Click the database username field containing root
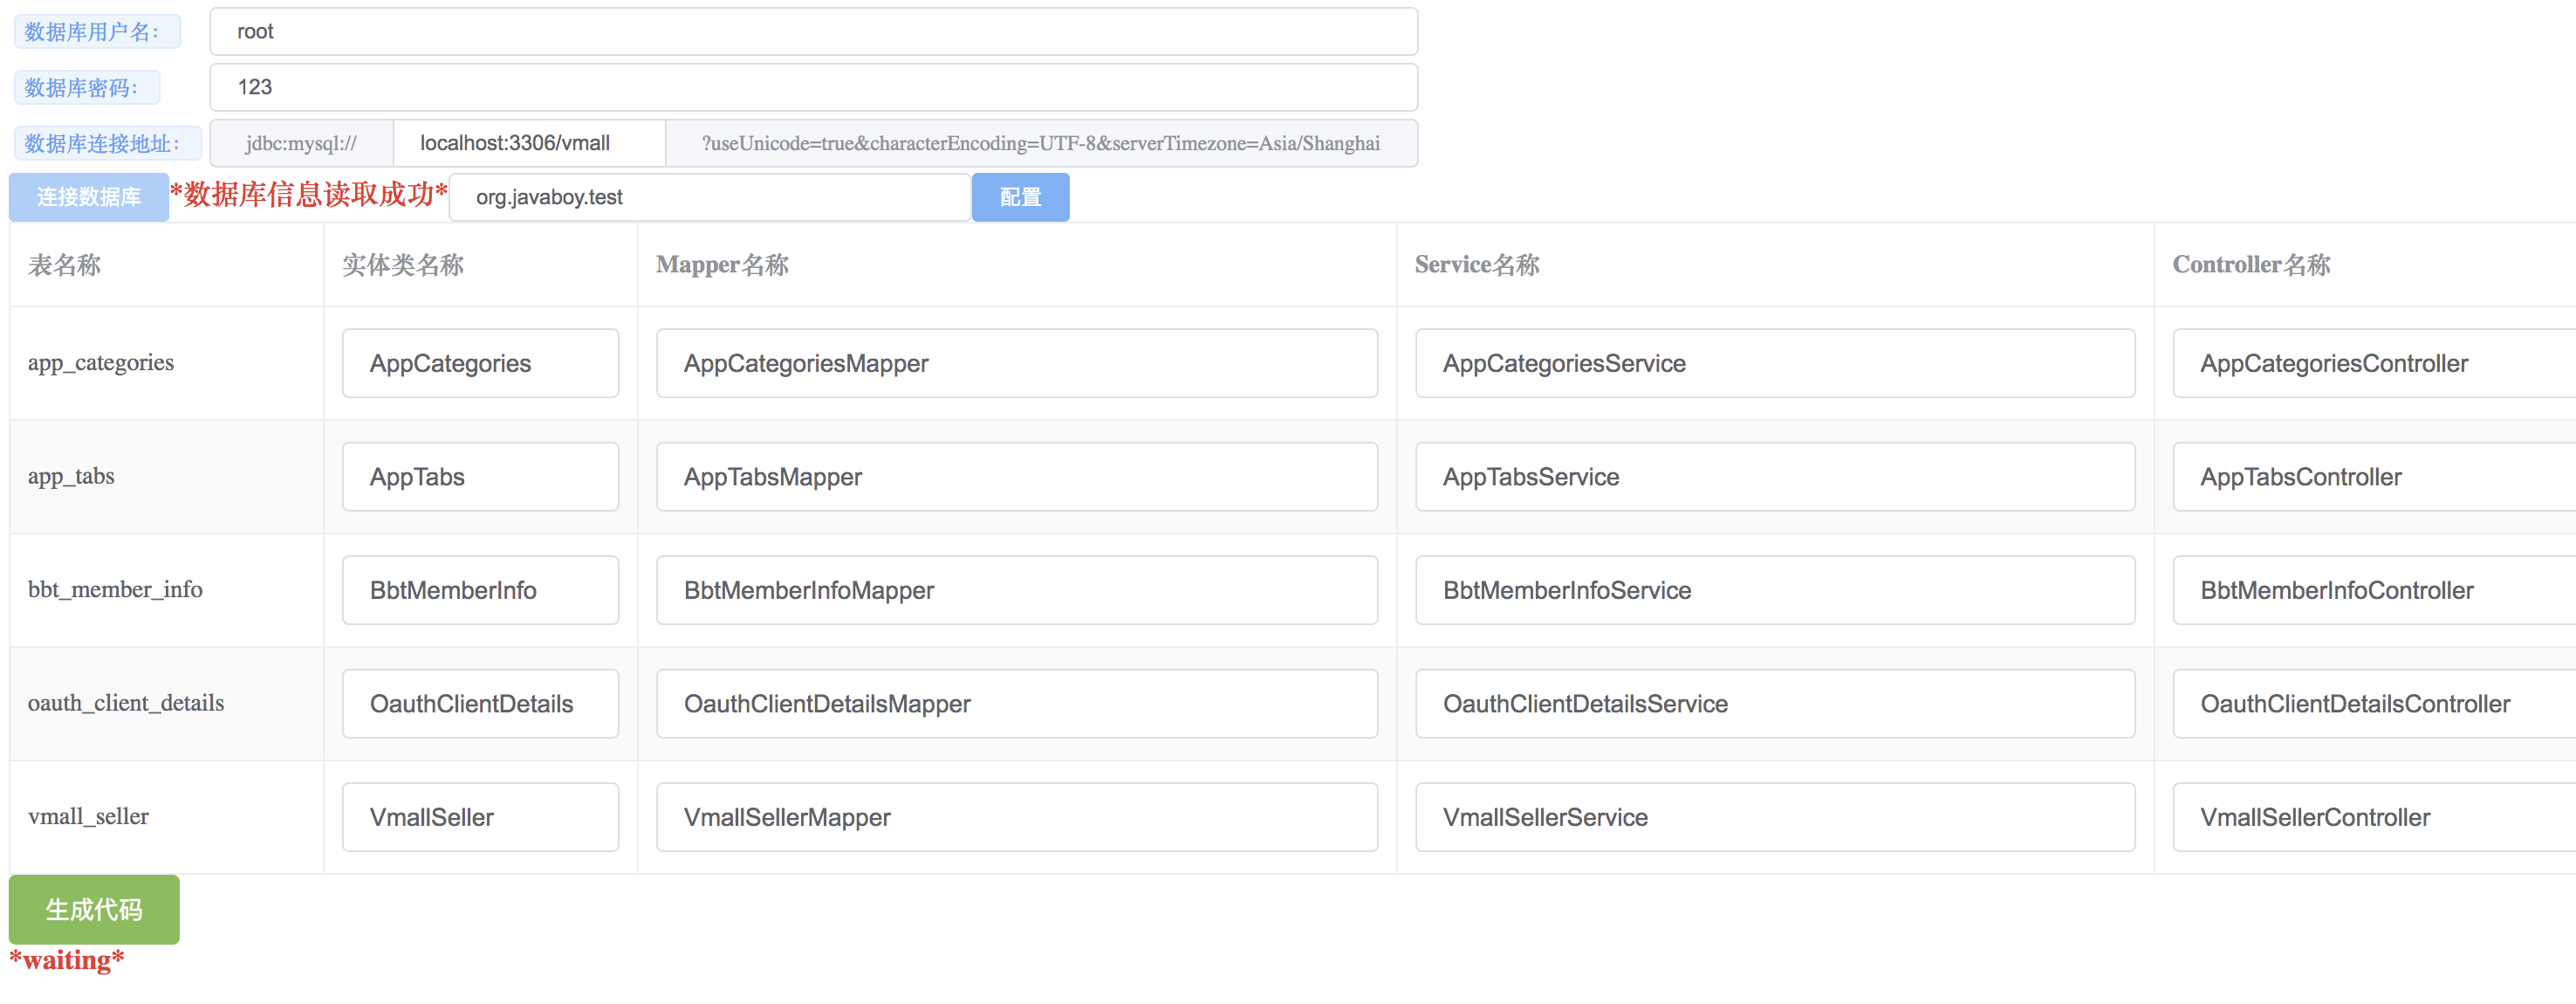Viewport: 2576px width, 1004px height. coord(813,31)
